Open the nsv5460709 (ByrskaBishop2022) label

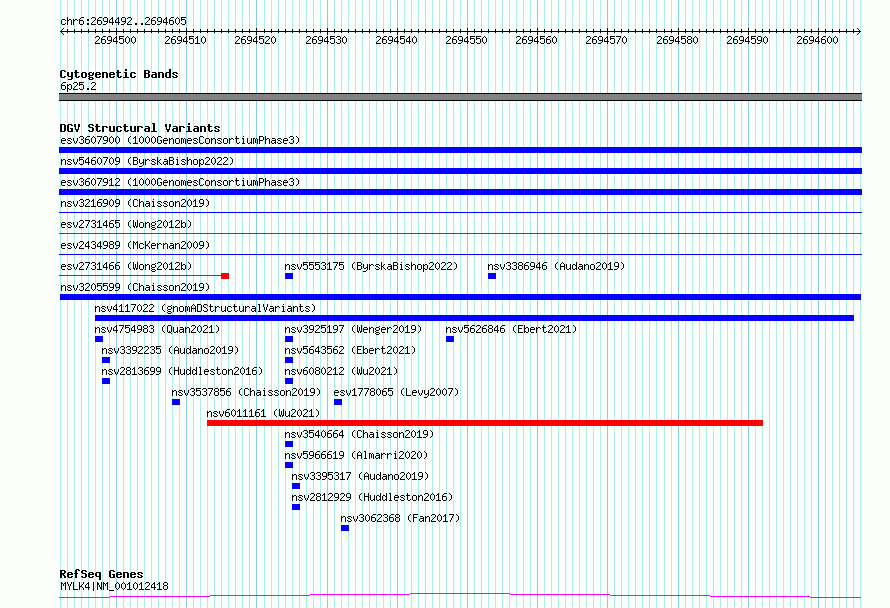click(x=147, y=161)
